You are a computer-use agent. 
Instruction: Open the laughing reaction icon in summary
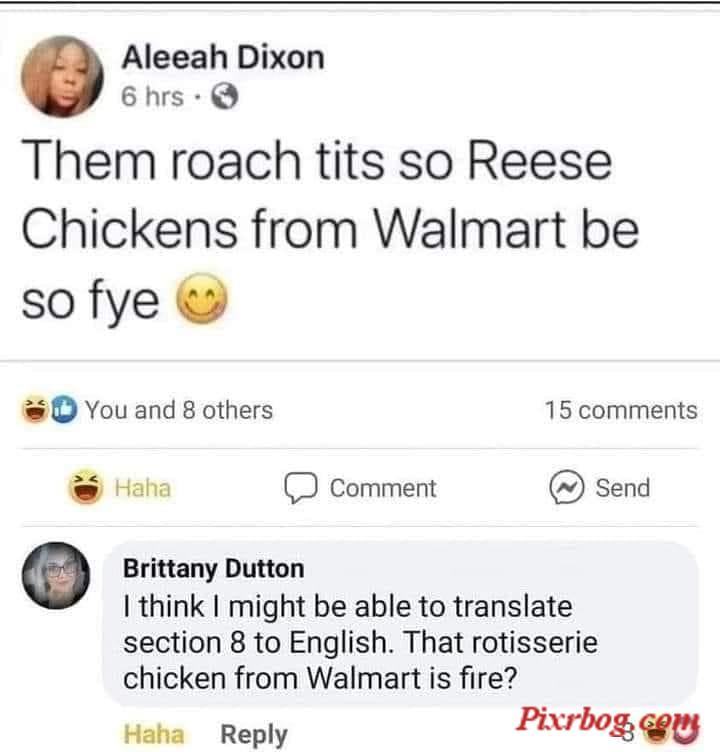[35, 410]
